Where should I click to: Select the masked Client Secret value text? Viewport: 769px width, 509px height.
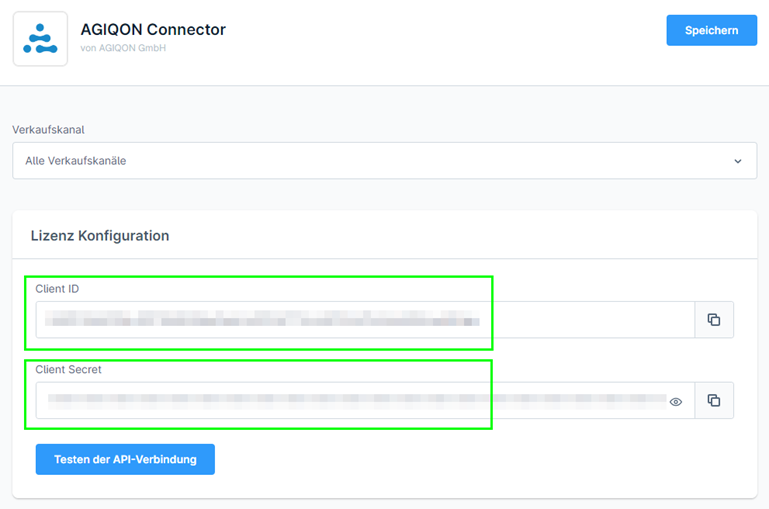click(x=357, y=399)
